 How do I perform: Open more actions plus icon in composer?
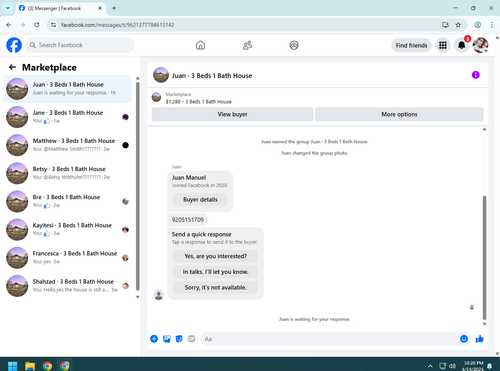tap(154, 339)
